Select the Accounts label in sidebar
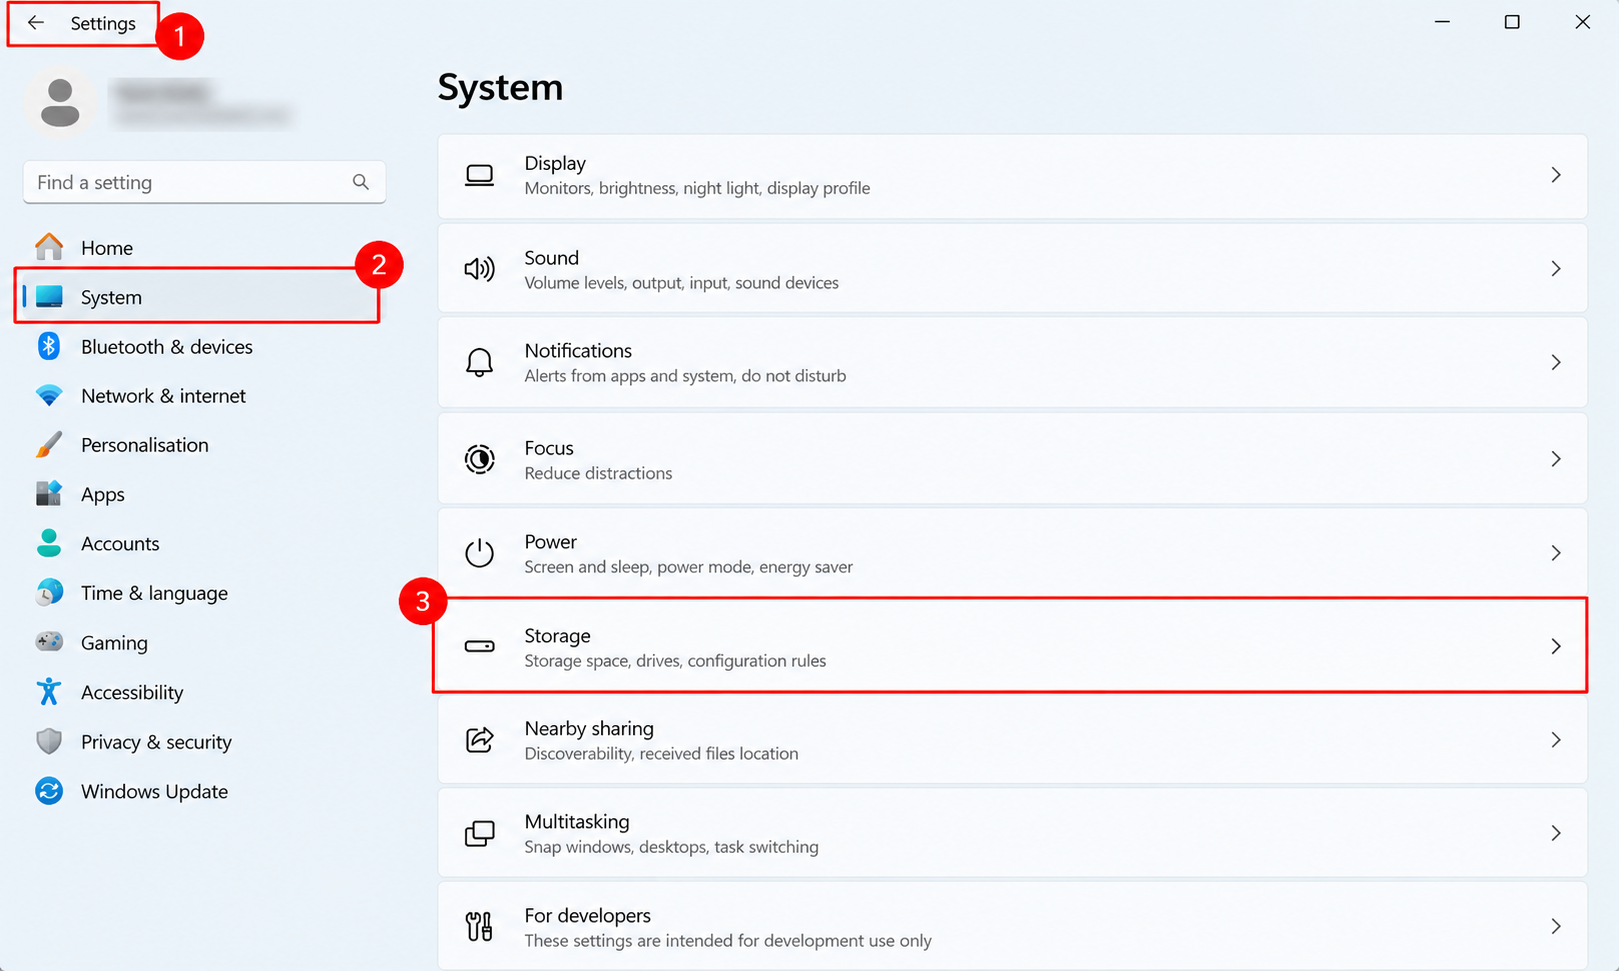This screenshot has width=1619, height=971. click(x=120, y=543)
